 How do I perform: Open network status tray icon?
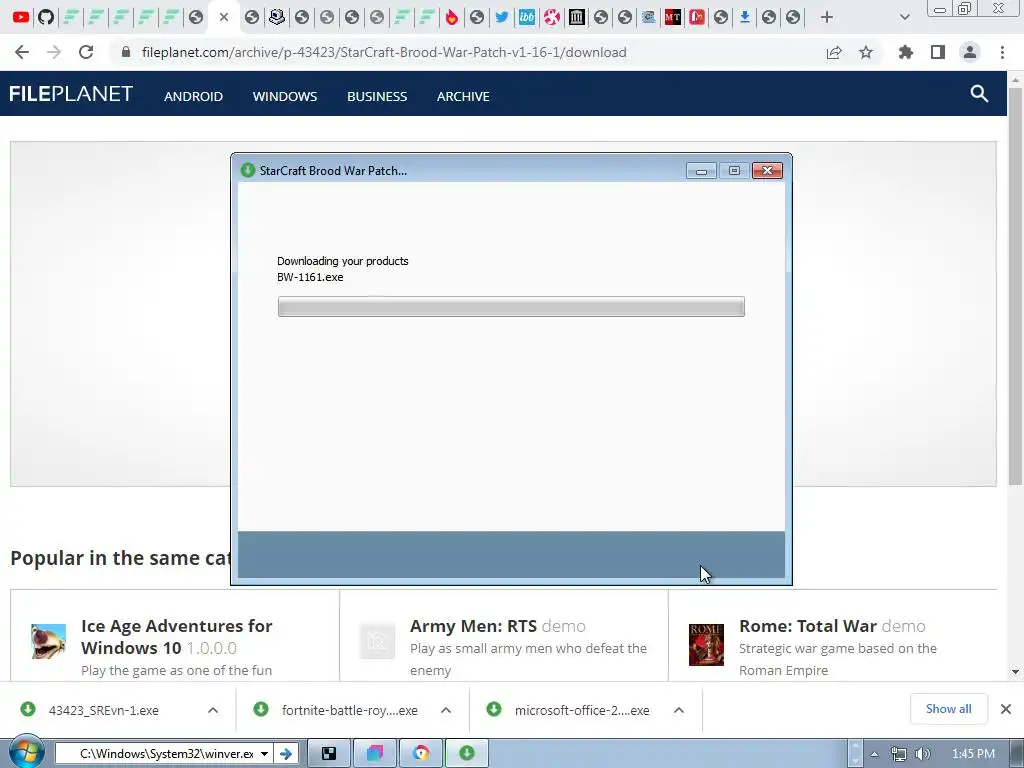[899, 754]
